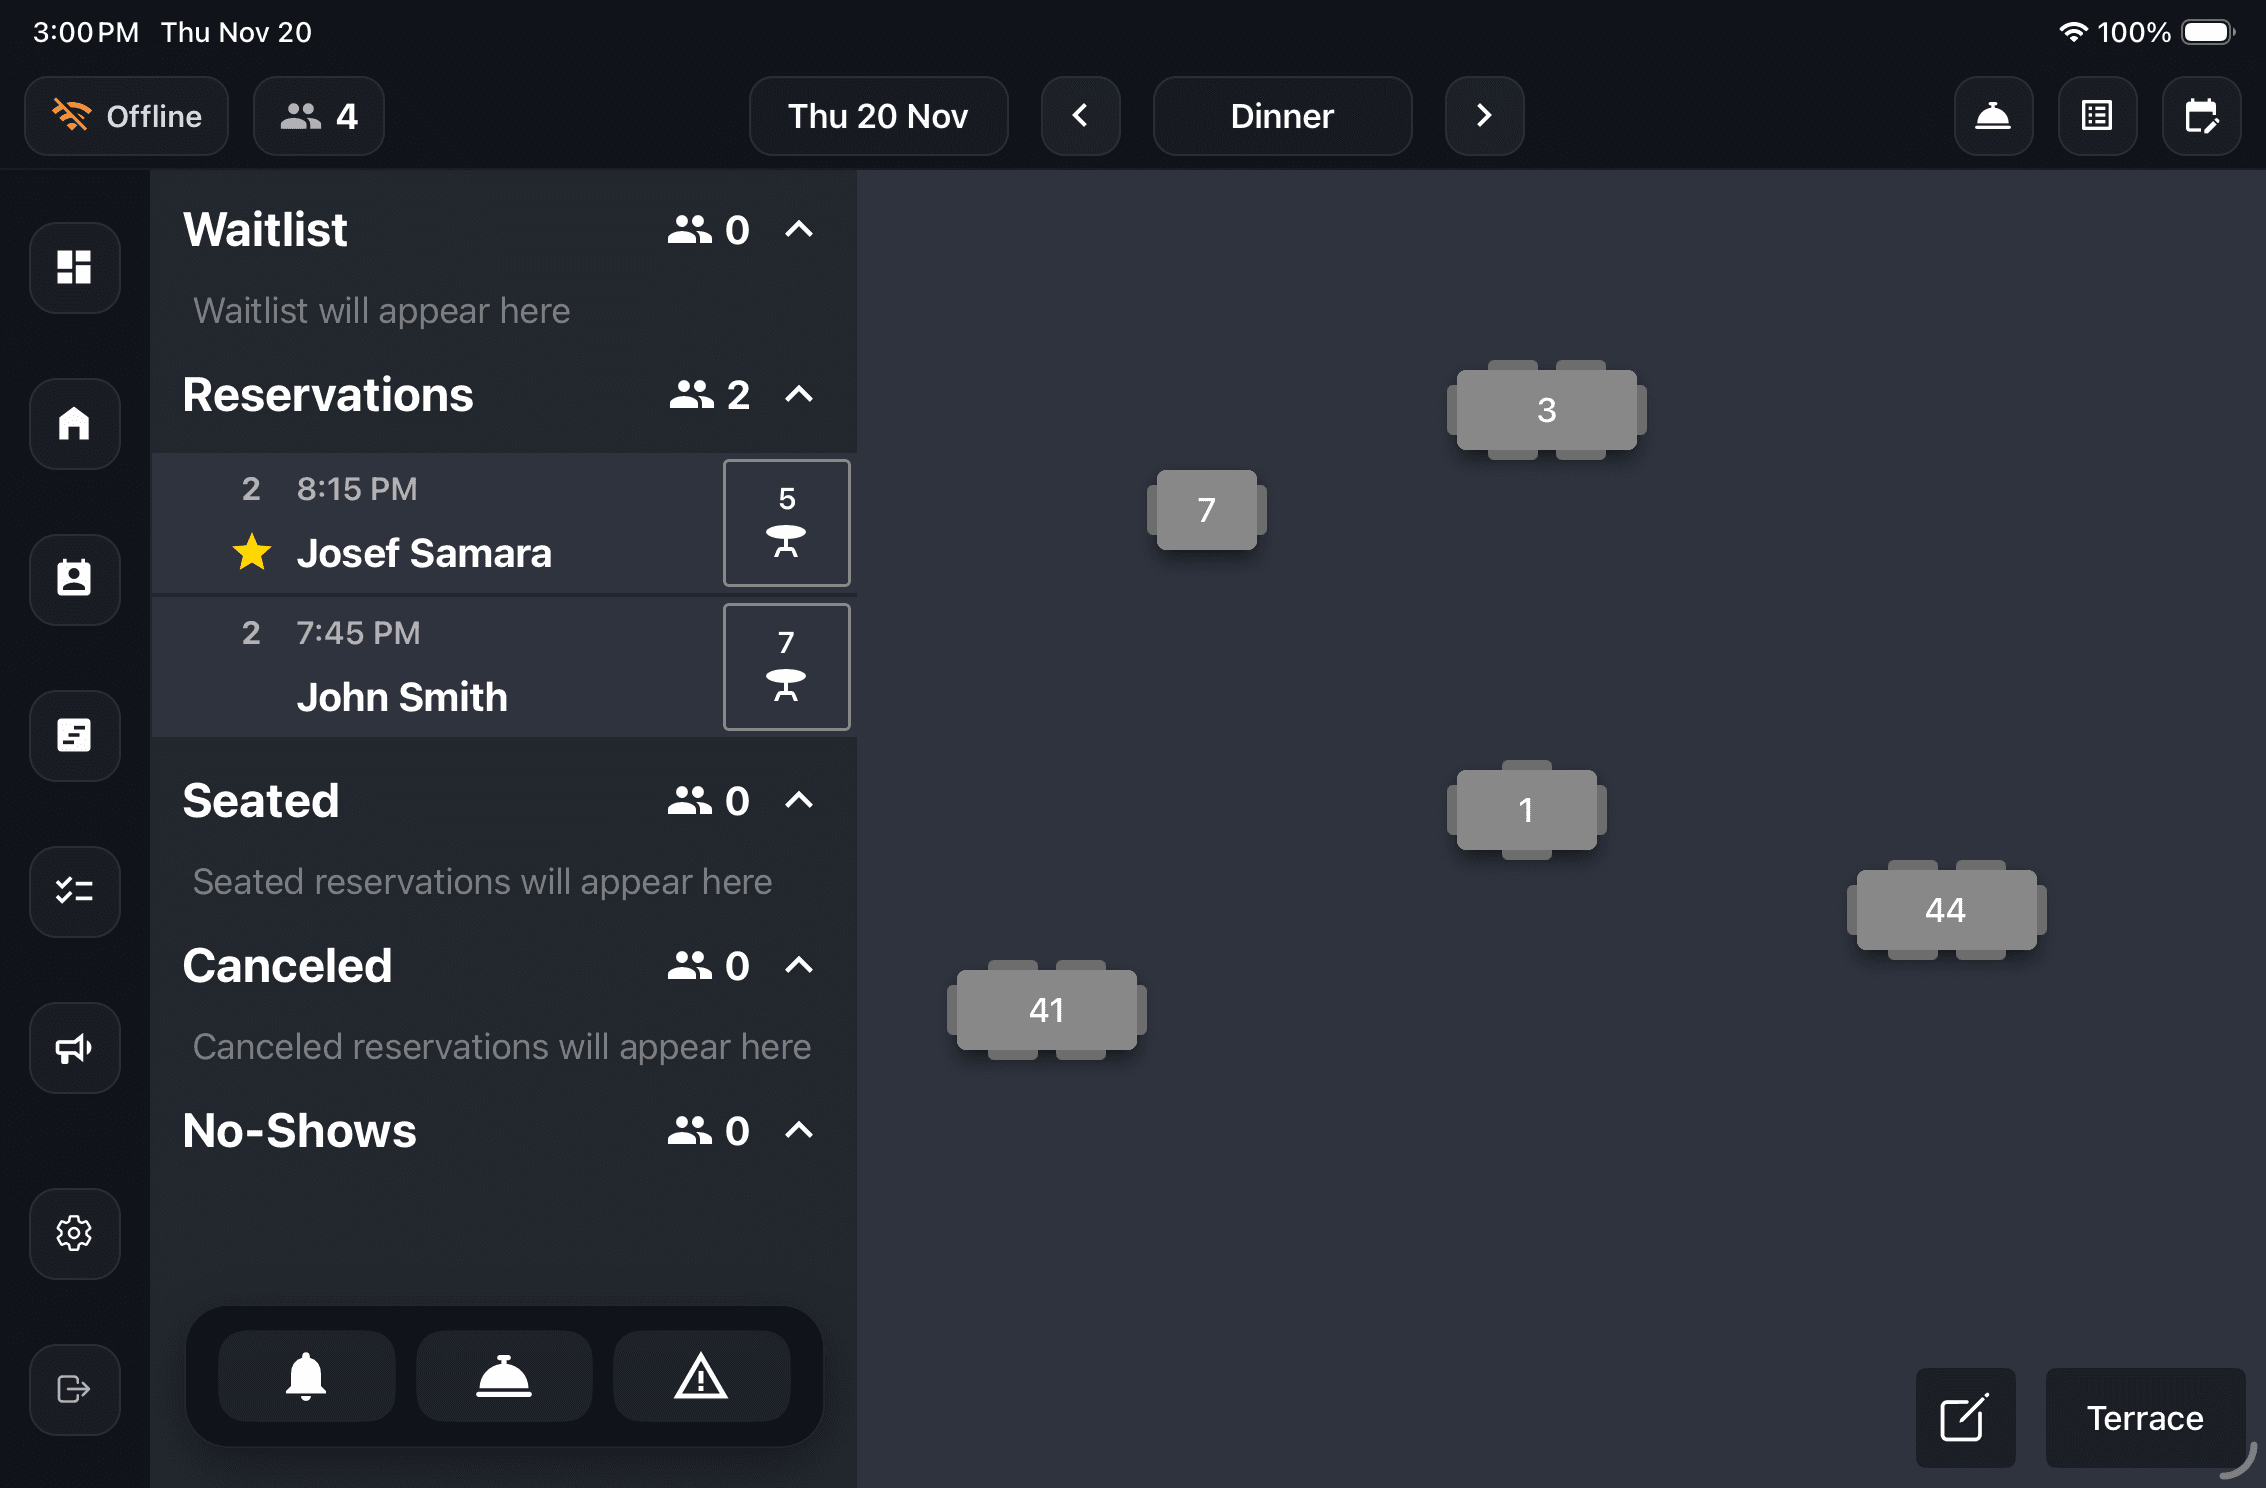Open the dashboard grid icon in sidebar
Image resolution: width=2266 pixels, height=1488 pixels.
click(x=75, y=268)
